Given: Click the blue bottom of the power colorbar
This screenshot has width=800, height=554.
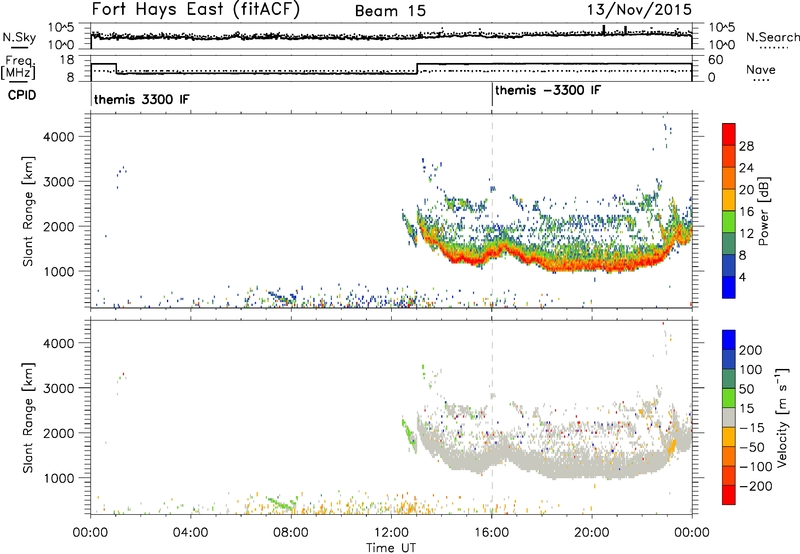Looking at the screenshot, I should [x=729, y=287].
